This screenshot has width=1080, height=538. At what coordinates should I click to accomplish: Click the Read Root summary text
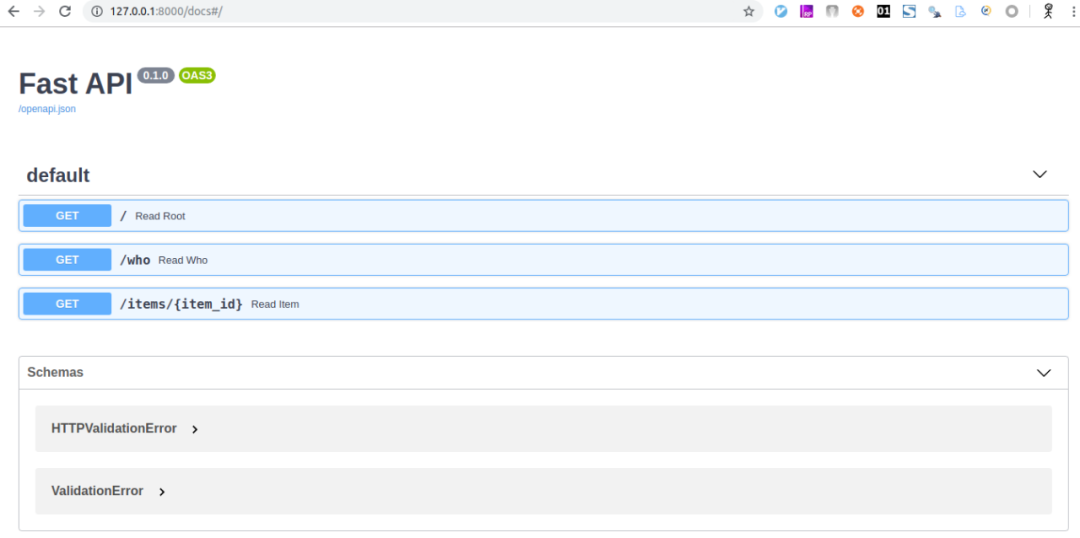(x=160, y=216)
